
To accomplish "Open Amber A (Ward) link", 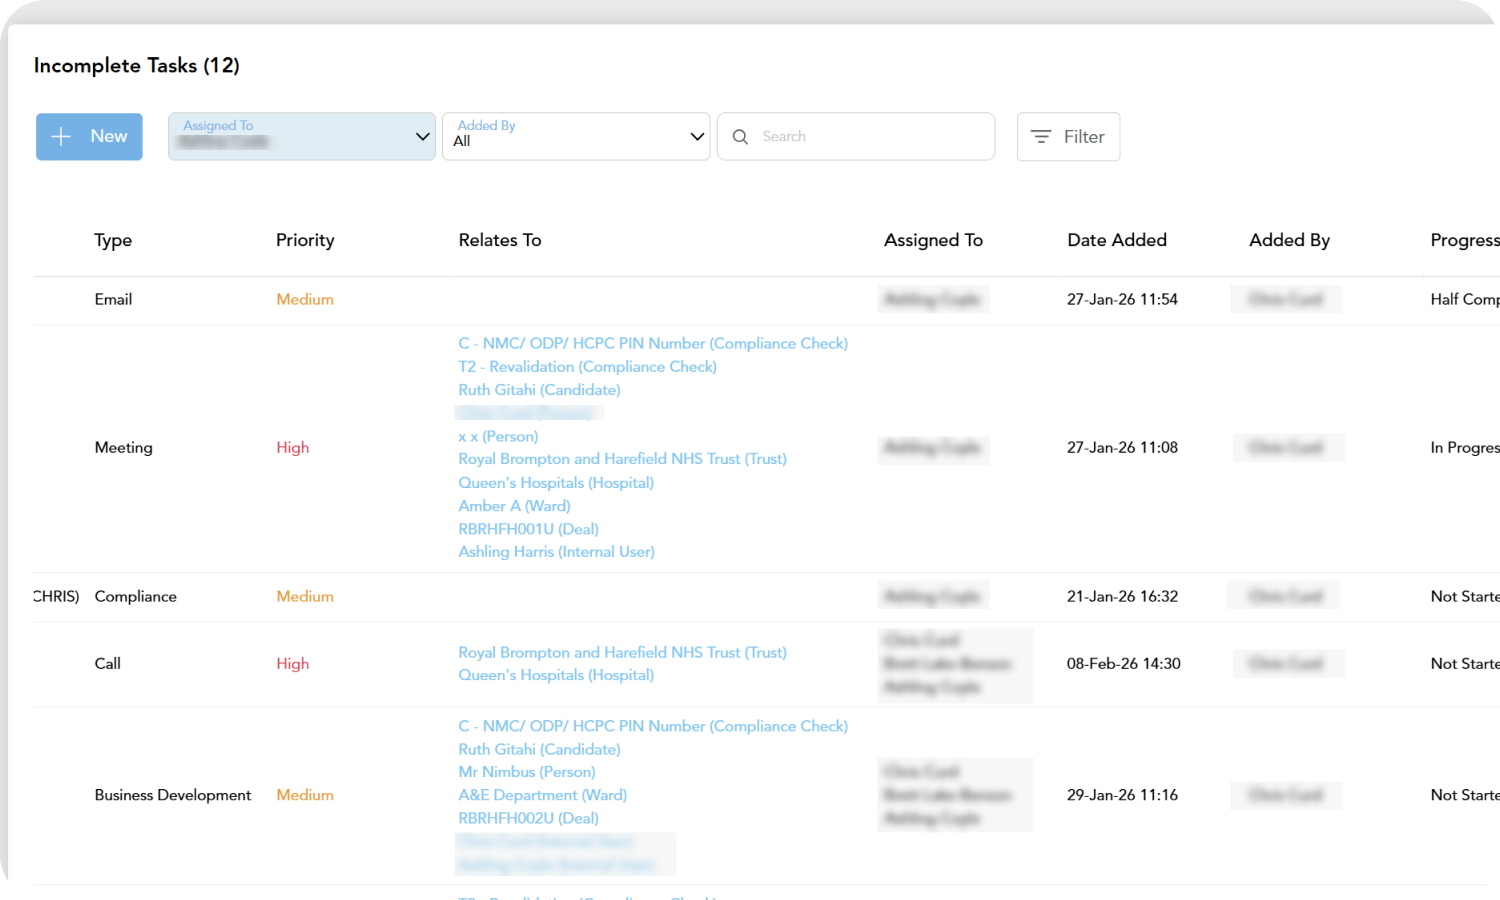I will (x=514, y=506).
